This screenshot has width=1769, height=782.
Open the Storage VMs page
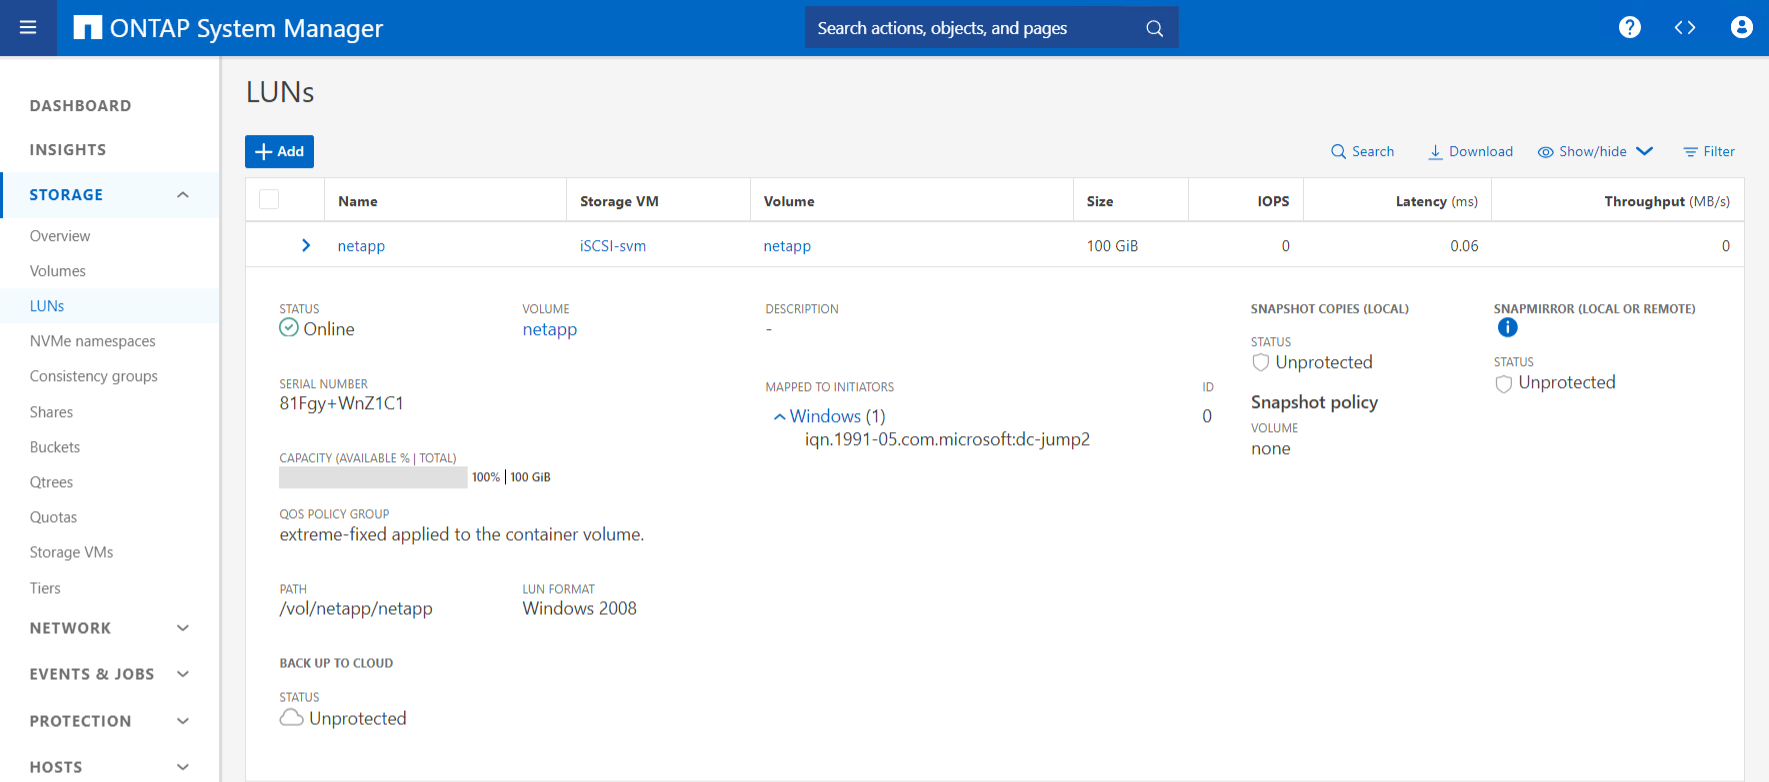click(x=71, y=552)
